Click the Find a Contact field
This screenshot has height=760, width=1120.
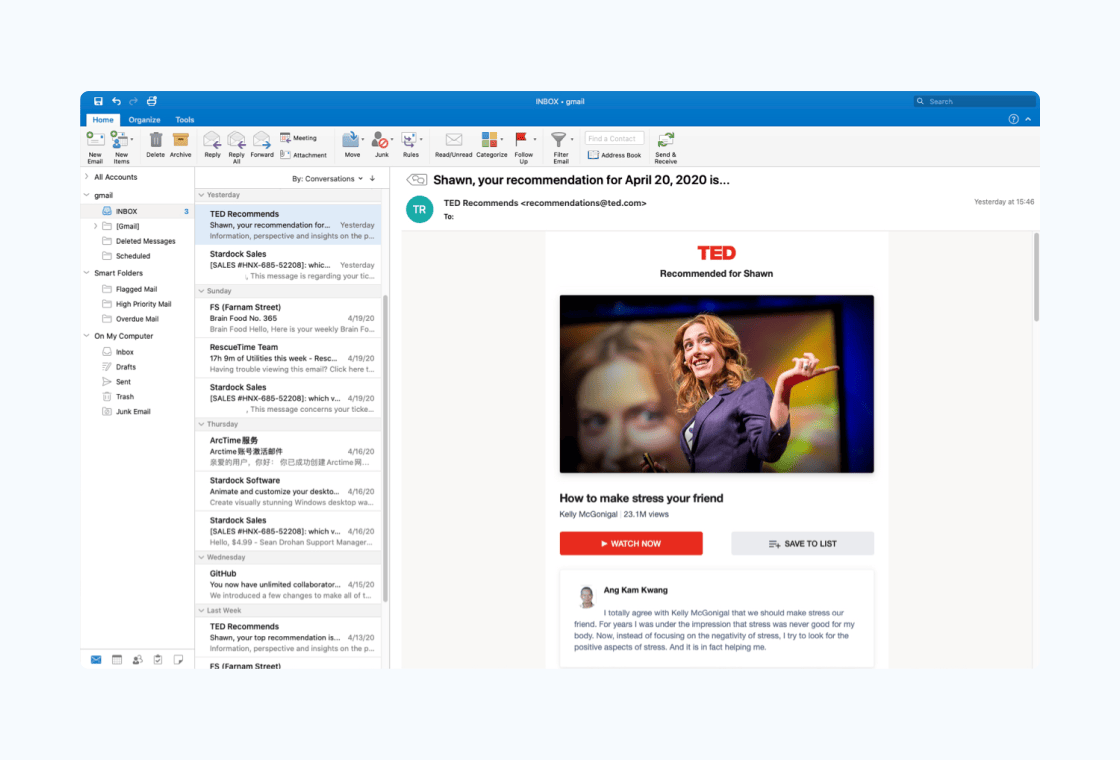(614, 139)
